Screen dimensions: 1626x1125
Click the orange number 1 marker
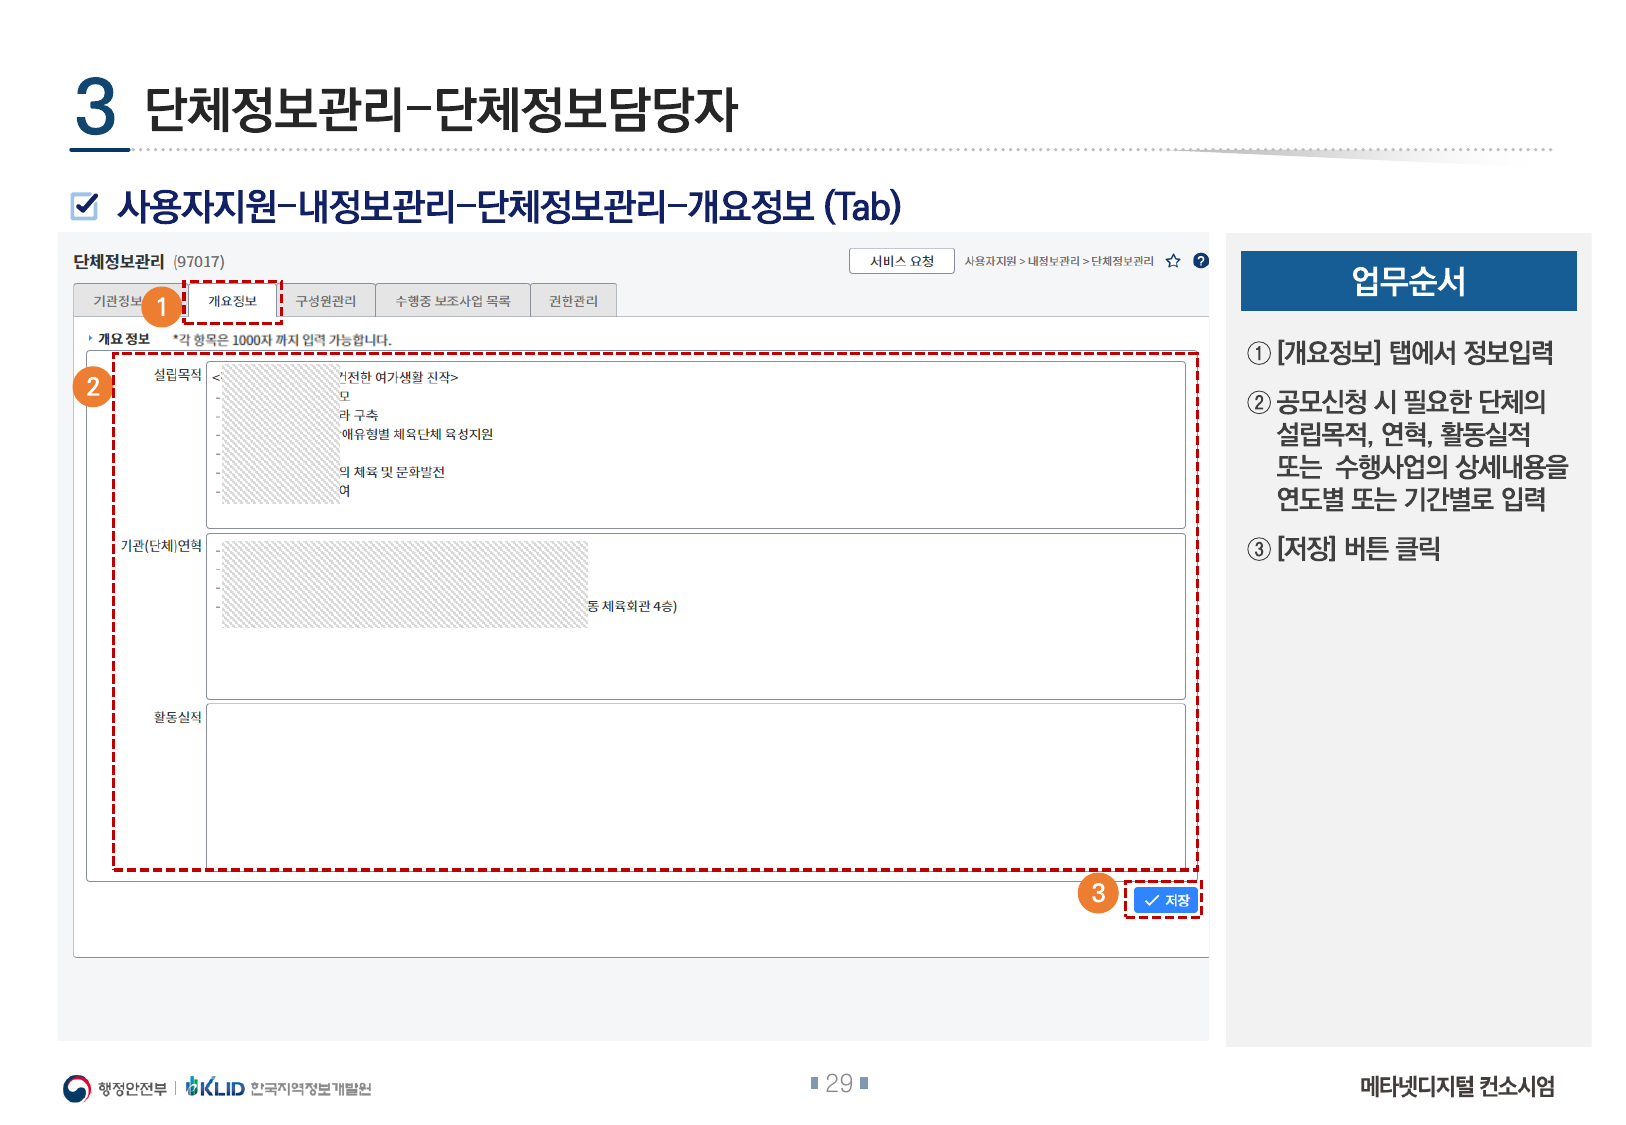point(161,307)
